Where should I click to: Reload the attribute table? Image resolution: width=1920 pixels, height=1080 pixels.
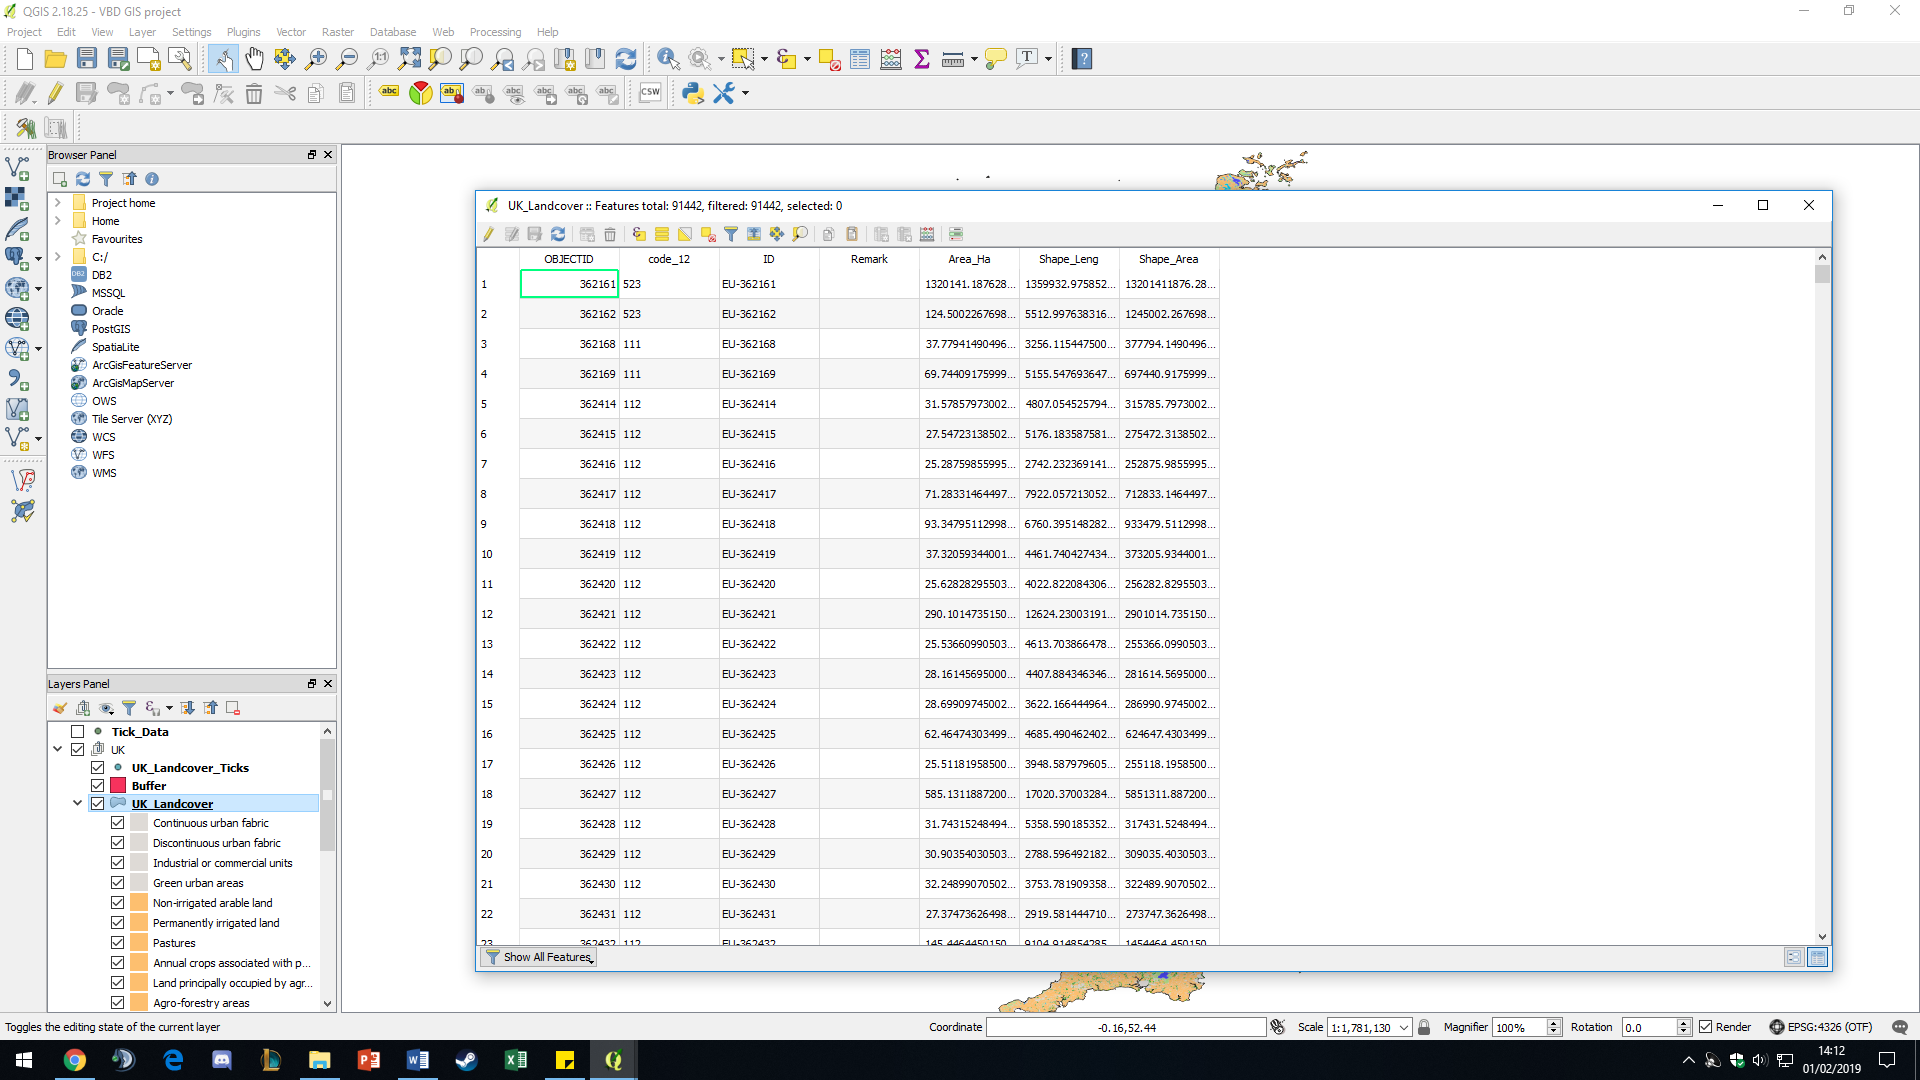tap(558, 234)
